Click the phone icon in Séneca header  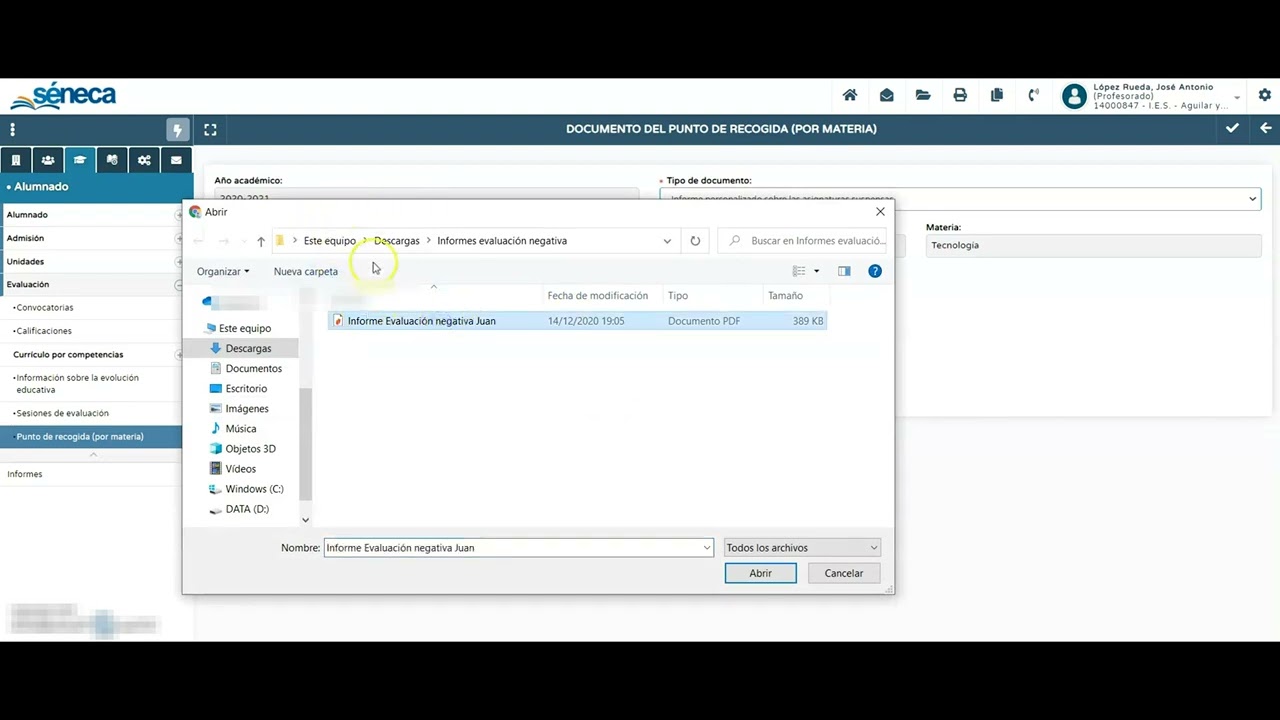(1034, 95)
